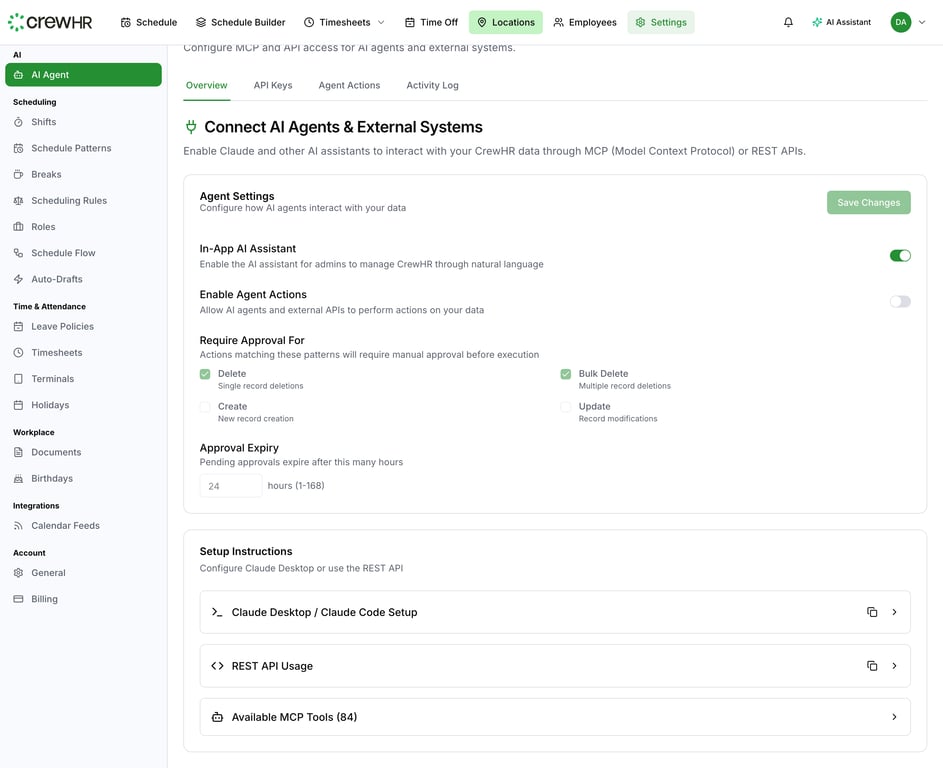Click the notification bell in the top bar
Screen dimensions: 943x768
(788, 21)
